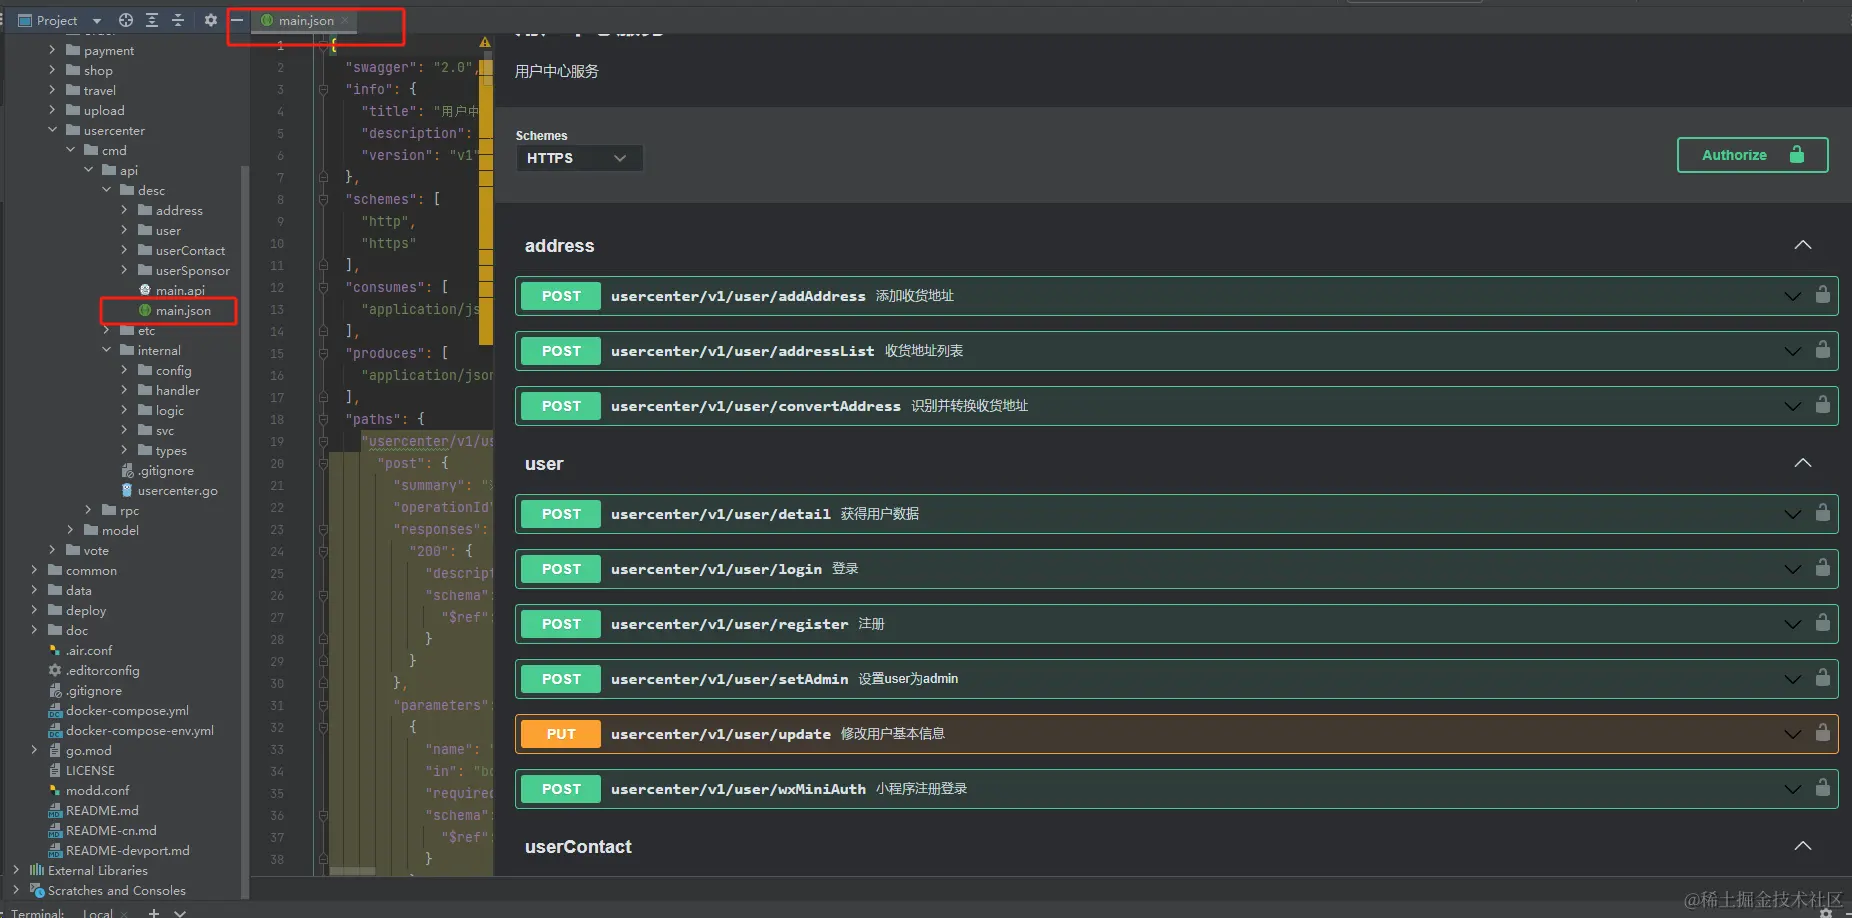Click the yellow warning icon in the editor
This screenshot has width=1852, height=918.
pos(485,43)
